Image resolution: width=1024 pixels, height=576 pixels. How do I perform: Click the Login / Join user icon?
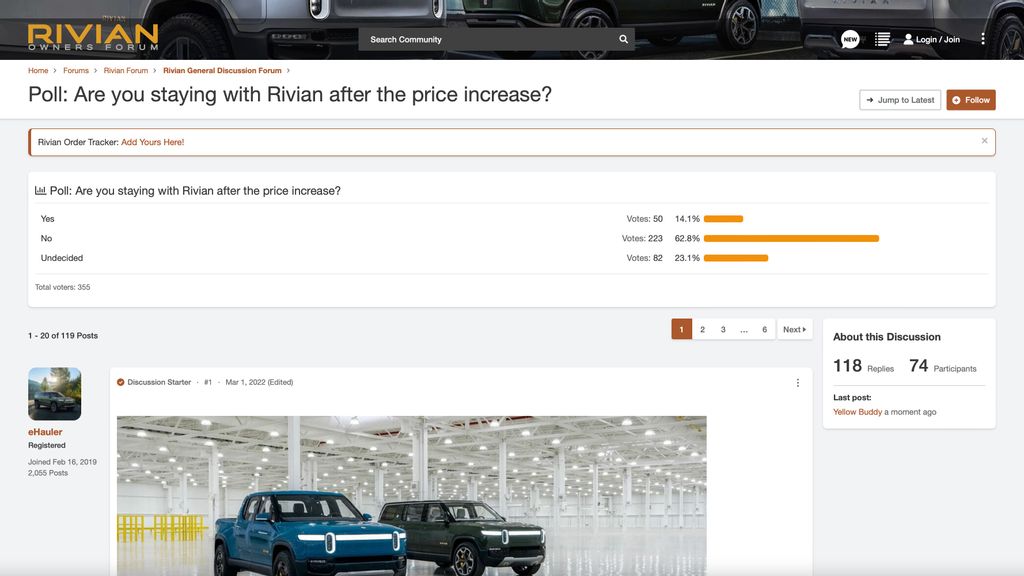coord(908,40)
